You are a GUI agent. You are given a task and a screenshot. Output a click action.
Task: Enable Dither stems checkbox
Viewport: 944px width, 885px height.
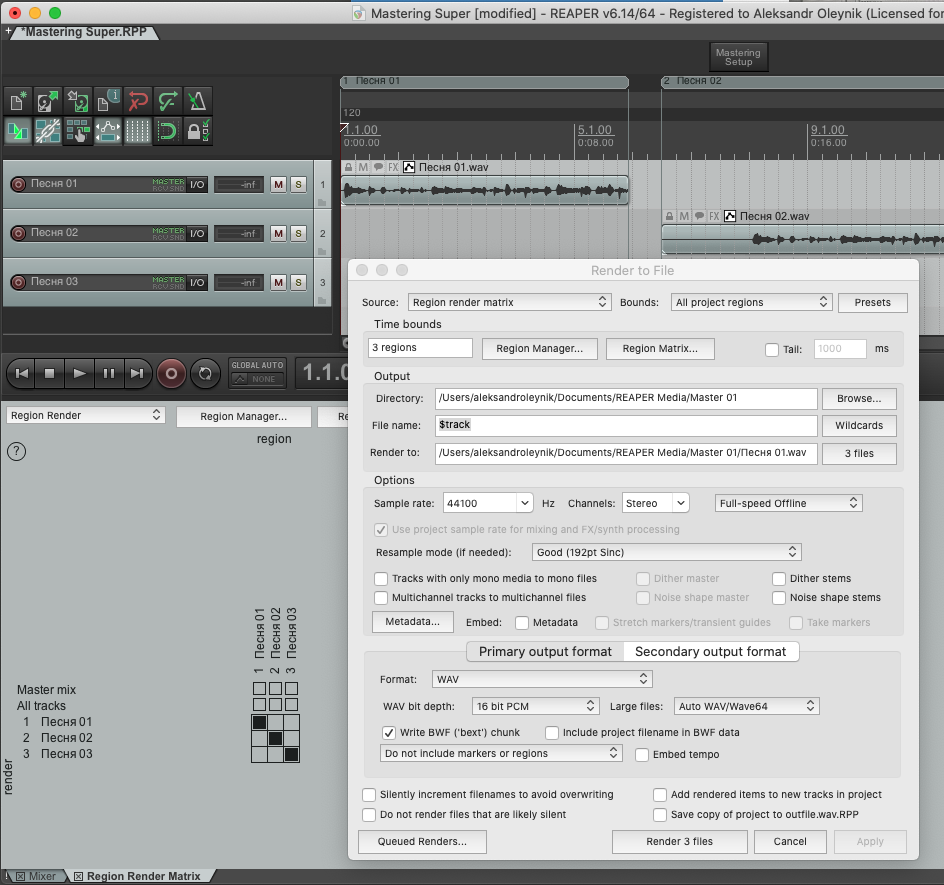[778, 579]
